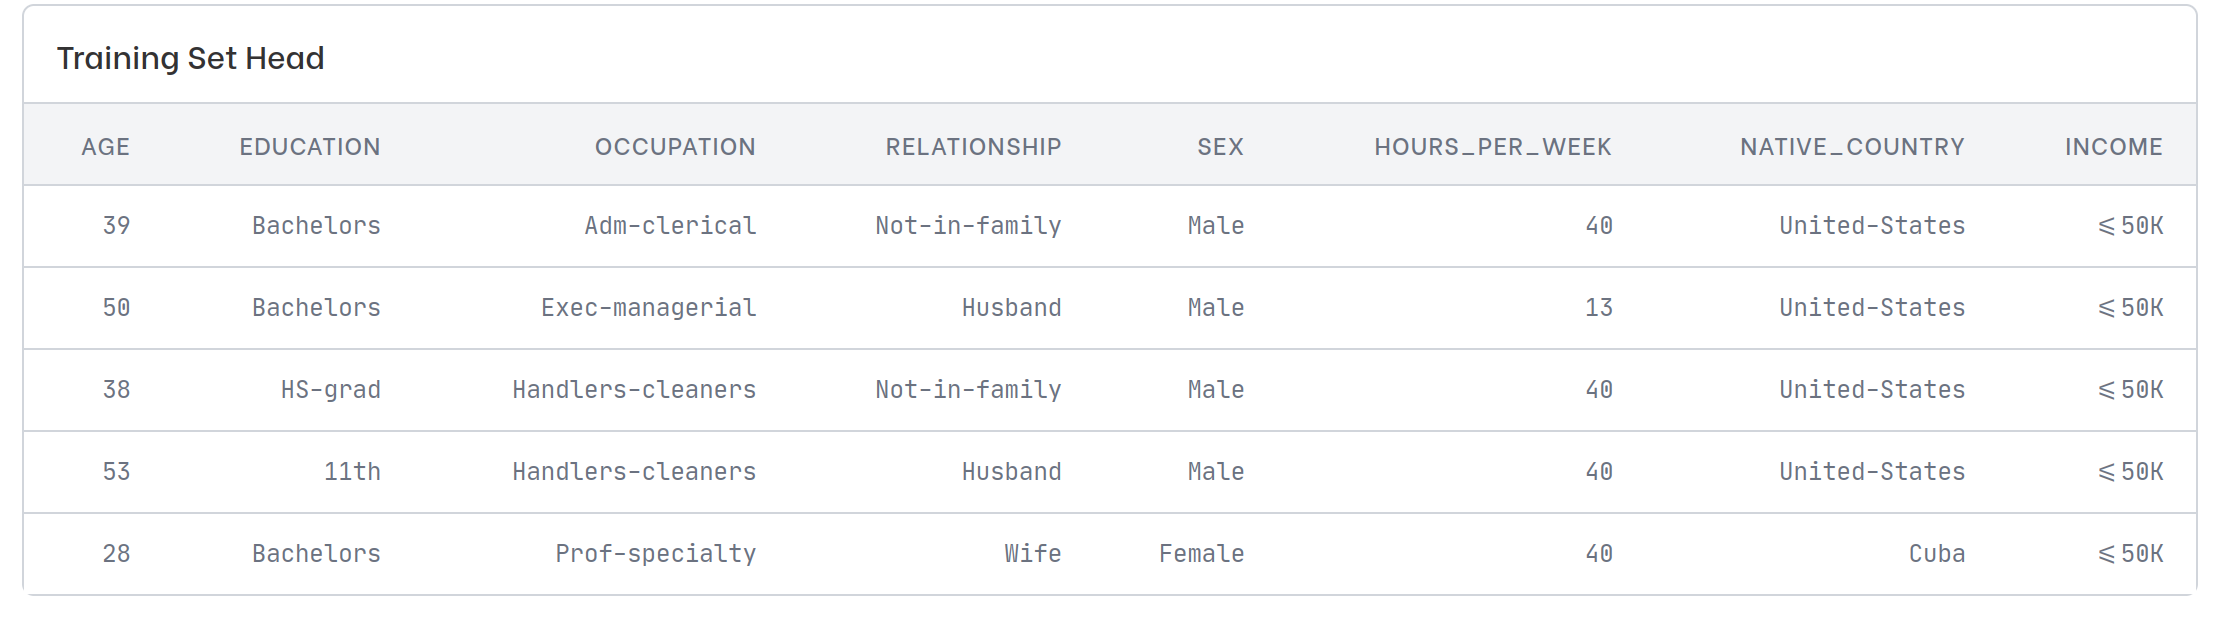
Task: Click the HOURS_PER_WEEK column header
Action: pyautogui.click(x=1492, y=147)
